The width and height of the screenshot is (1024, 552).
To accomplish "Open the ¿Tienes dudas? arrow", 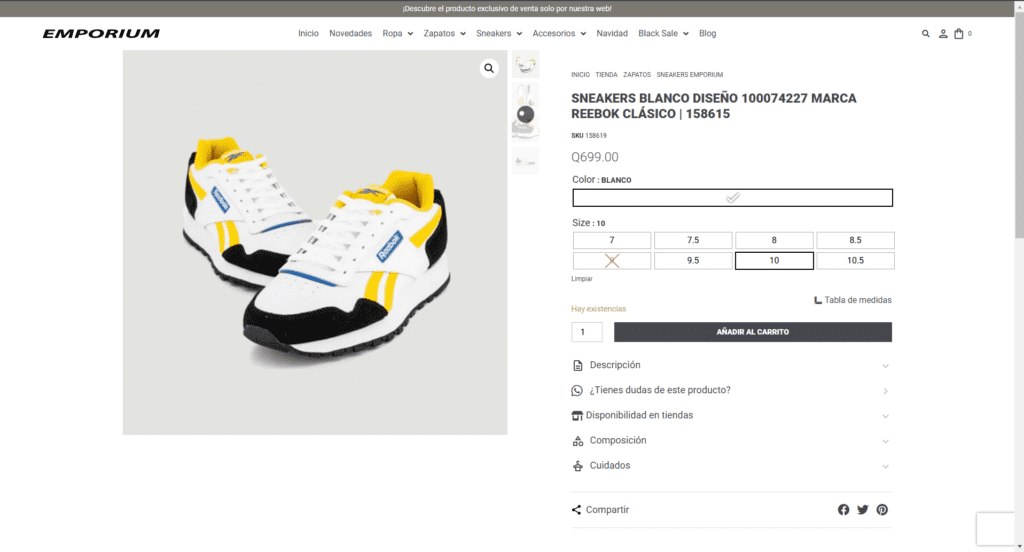I will click(886, 391).
